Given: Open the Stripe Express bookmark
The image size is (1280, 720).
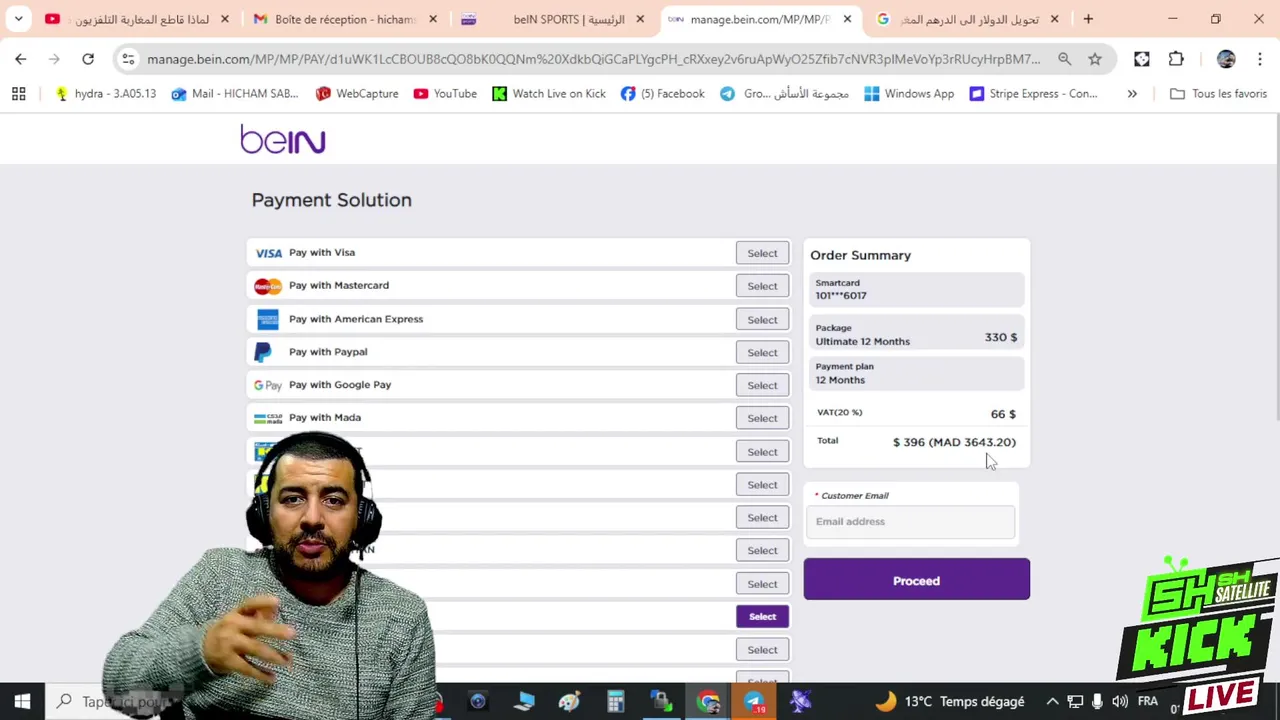Looking at the screenshot, I should tap(1033, 93).
